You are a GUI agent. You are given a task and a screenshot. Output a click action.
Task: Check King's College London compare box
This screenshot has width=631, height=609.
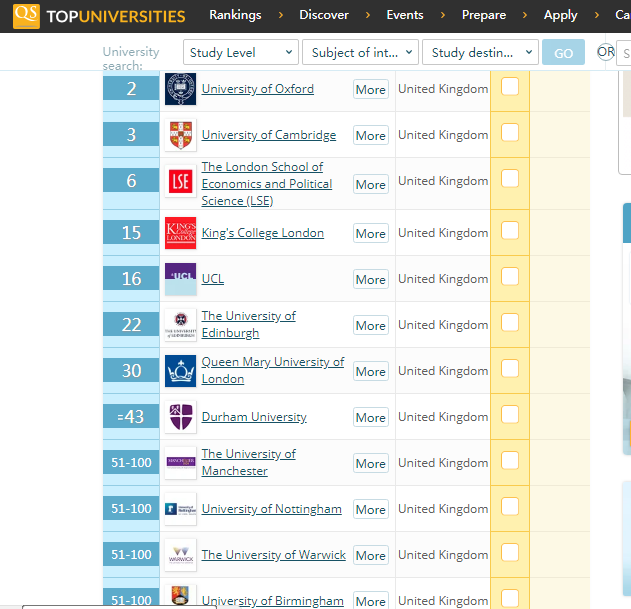point(510,230)
